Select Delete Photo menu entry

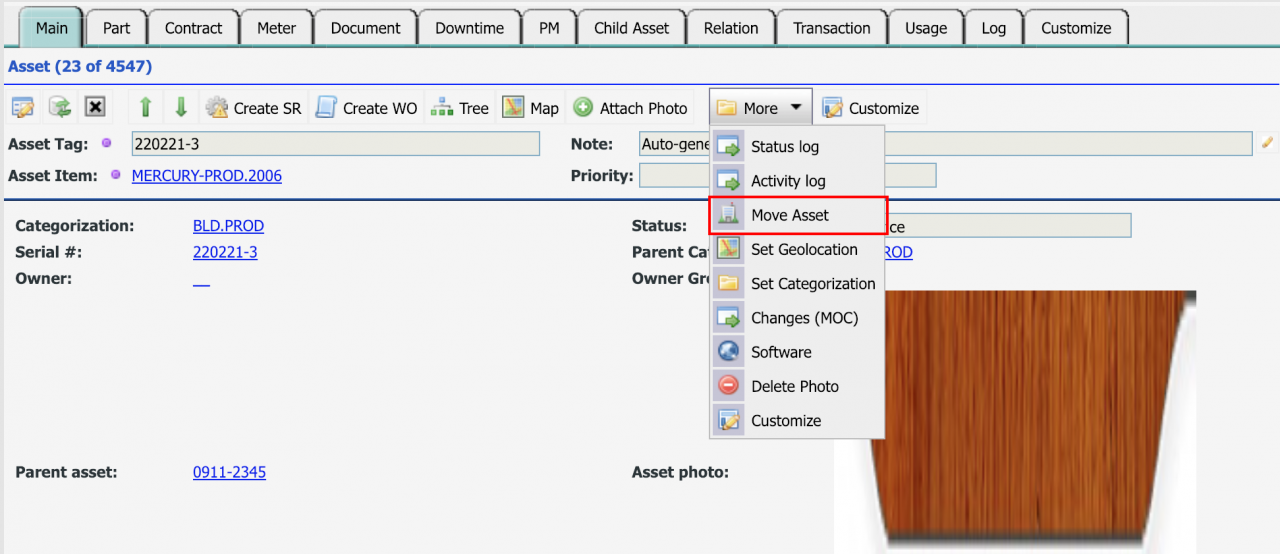pos(794,386)
